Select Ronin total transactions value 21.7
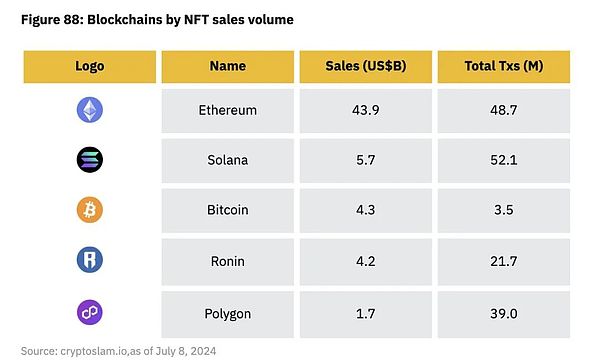The width and height of the screenshot is (600, 362). [x=504, y=261]
